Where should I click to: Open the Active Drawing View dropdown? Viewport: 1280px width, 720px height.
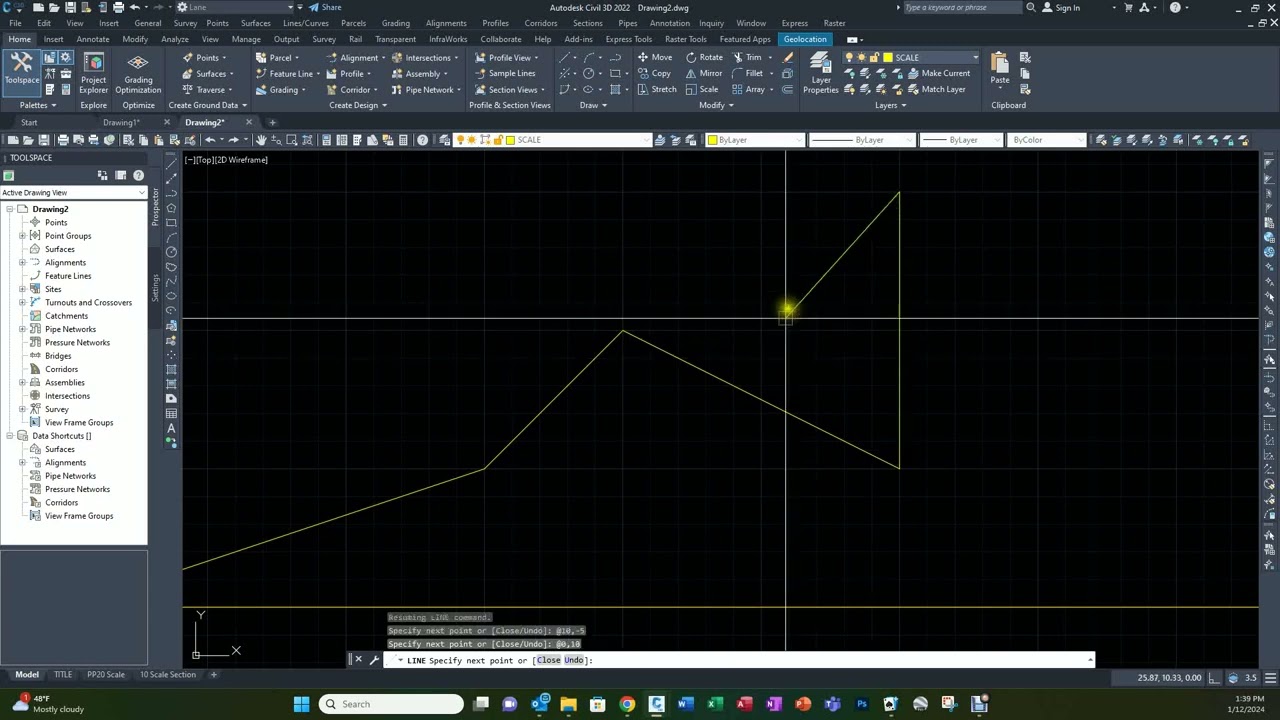point(73,192)
